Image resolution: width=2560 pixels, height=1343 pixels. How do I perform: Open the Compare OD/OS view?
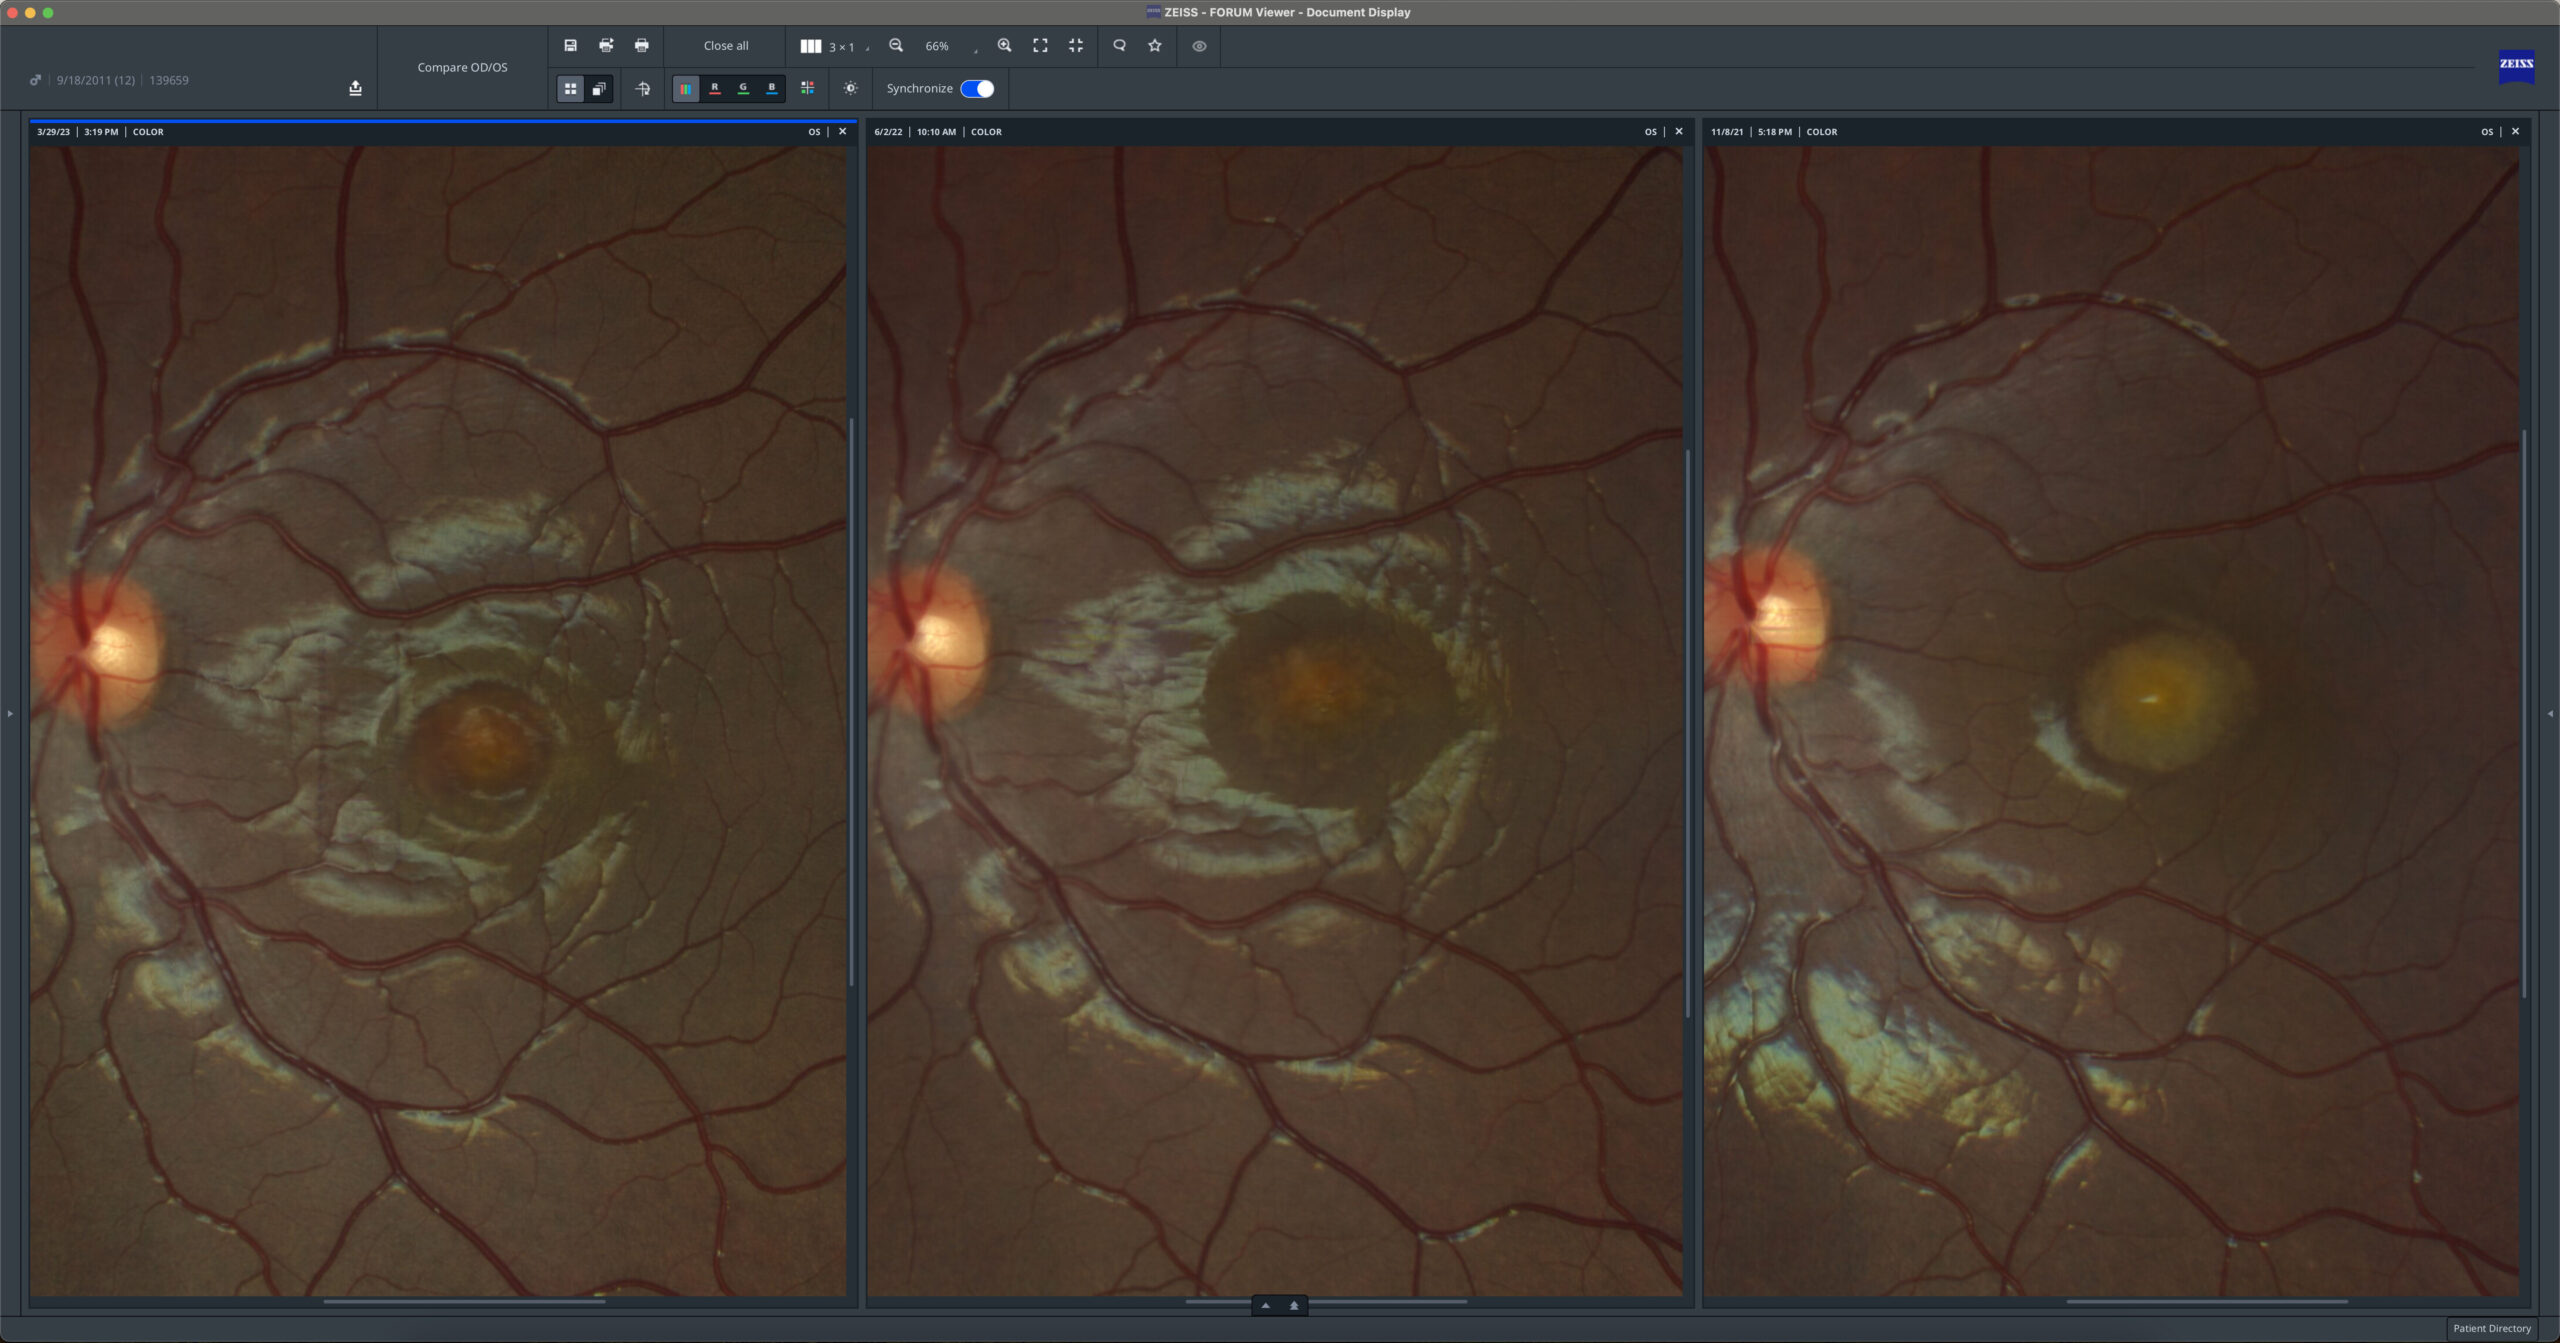(x=462, y=67)
